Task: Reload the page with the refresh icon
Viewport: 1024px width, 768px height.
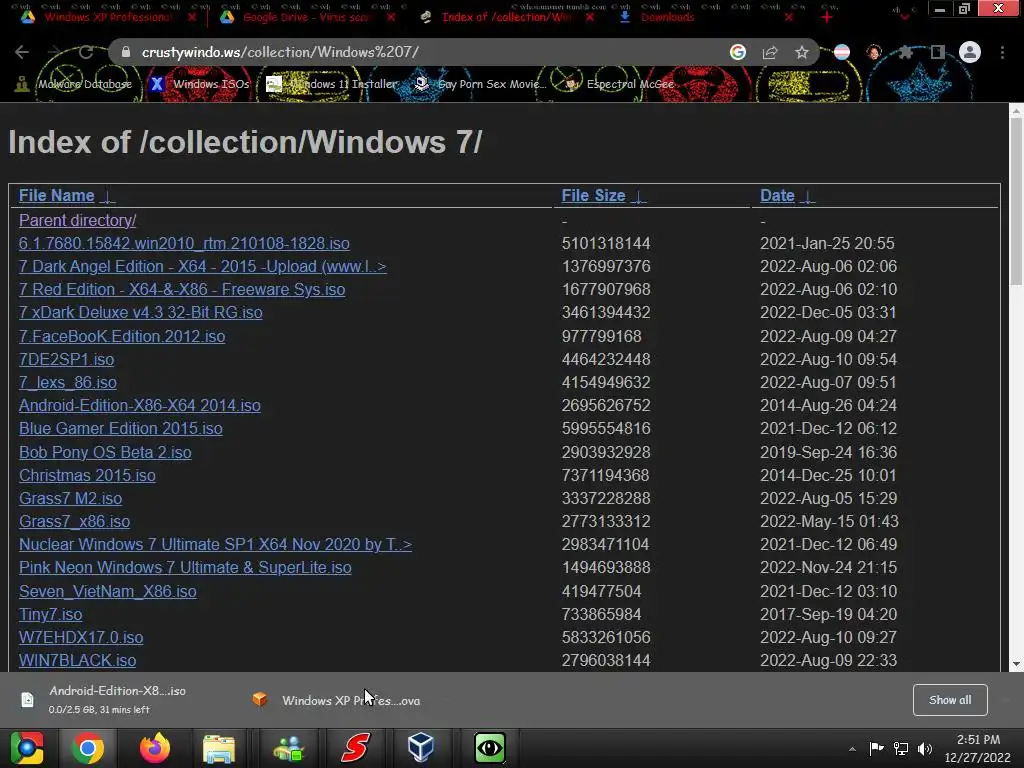Action: pos(86,52)
